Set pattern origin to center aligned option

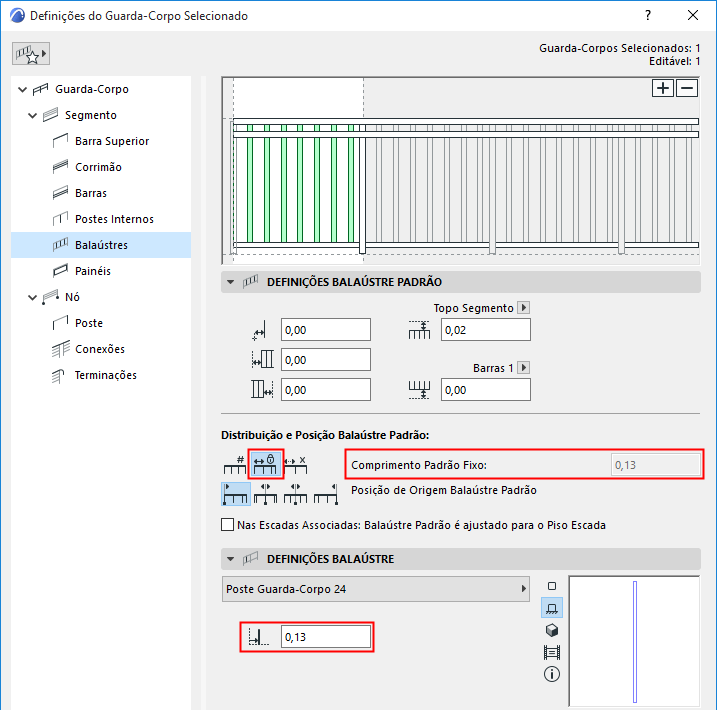[266, 494]
